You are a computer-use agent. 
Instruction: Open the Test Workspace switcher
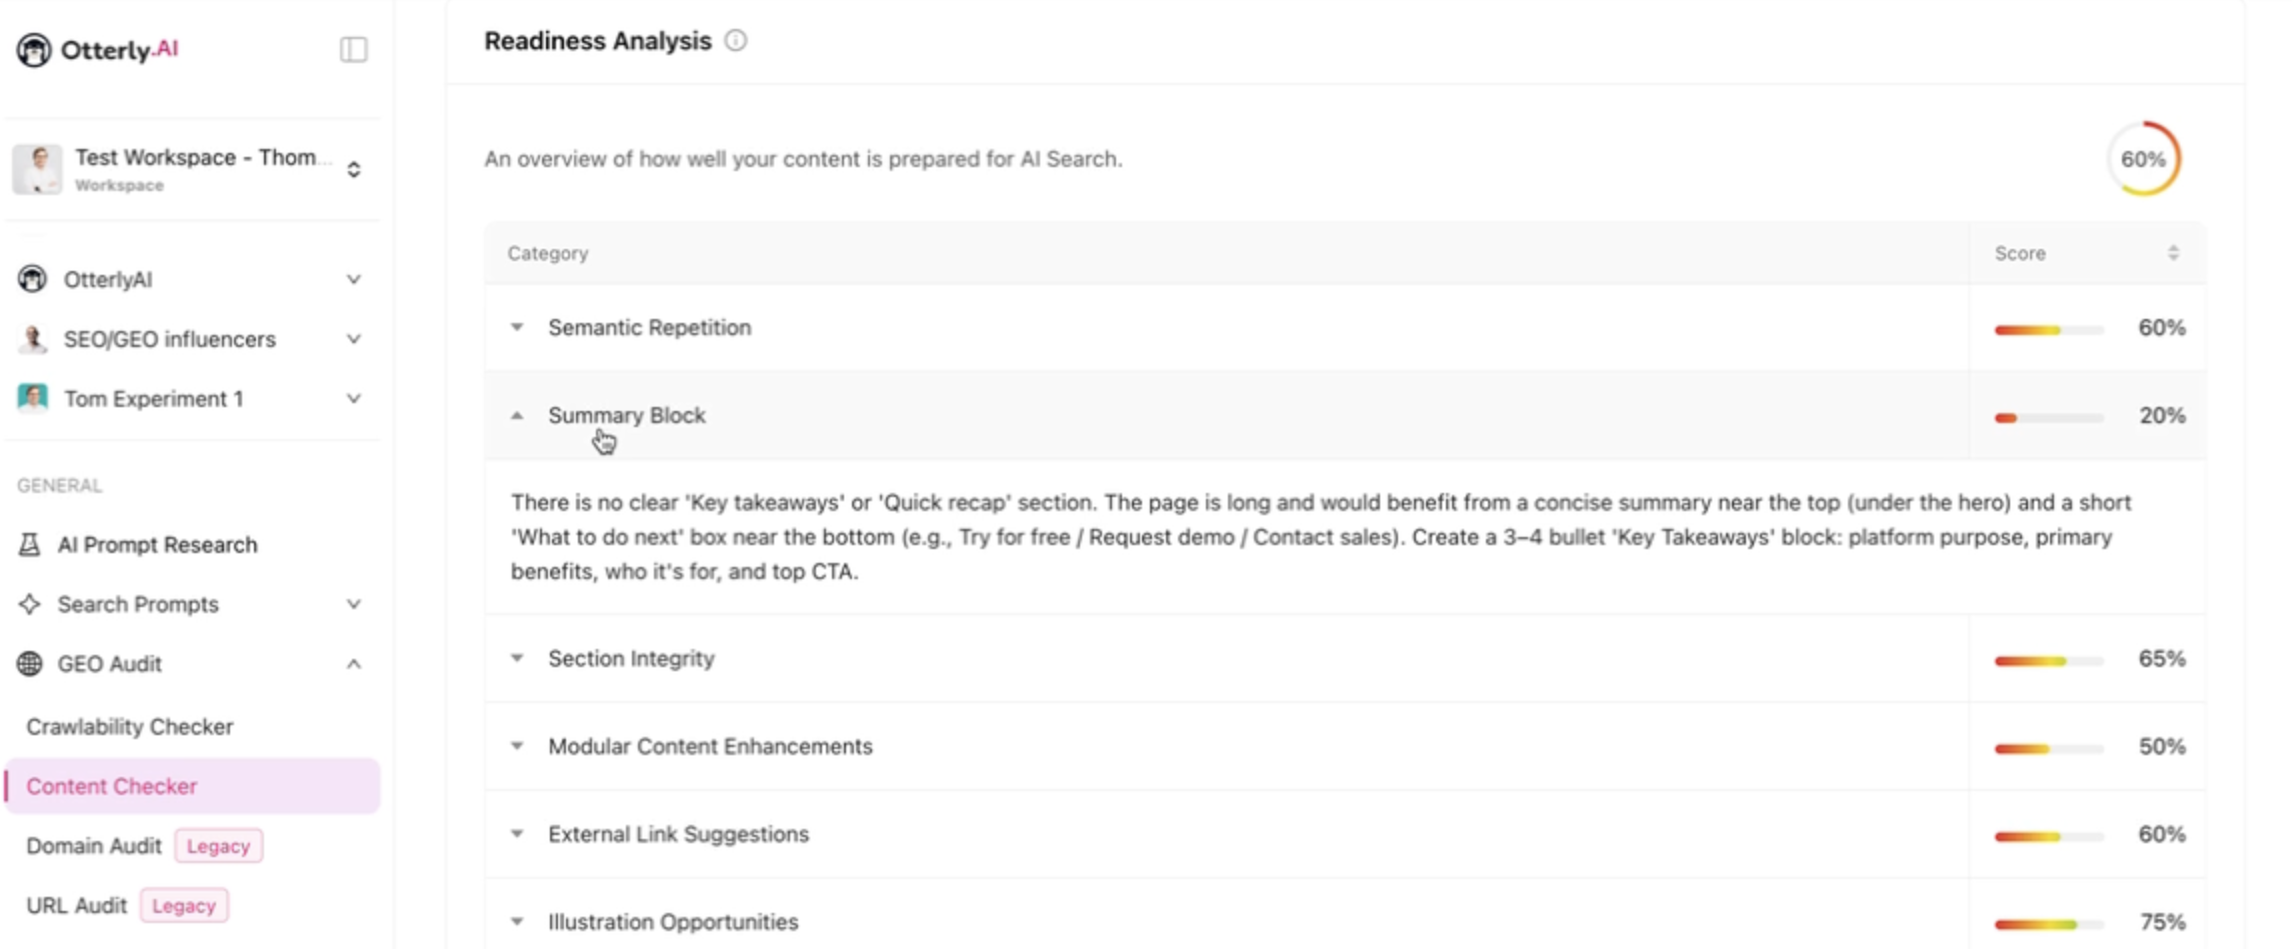(353, 169)
